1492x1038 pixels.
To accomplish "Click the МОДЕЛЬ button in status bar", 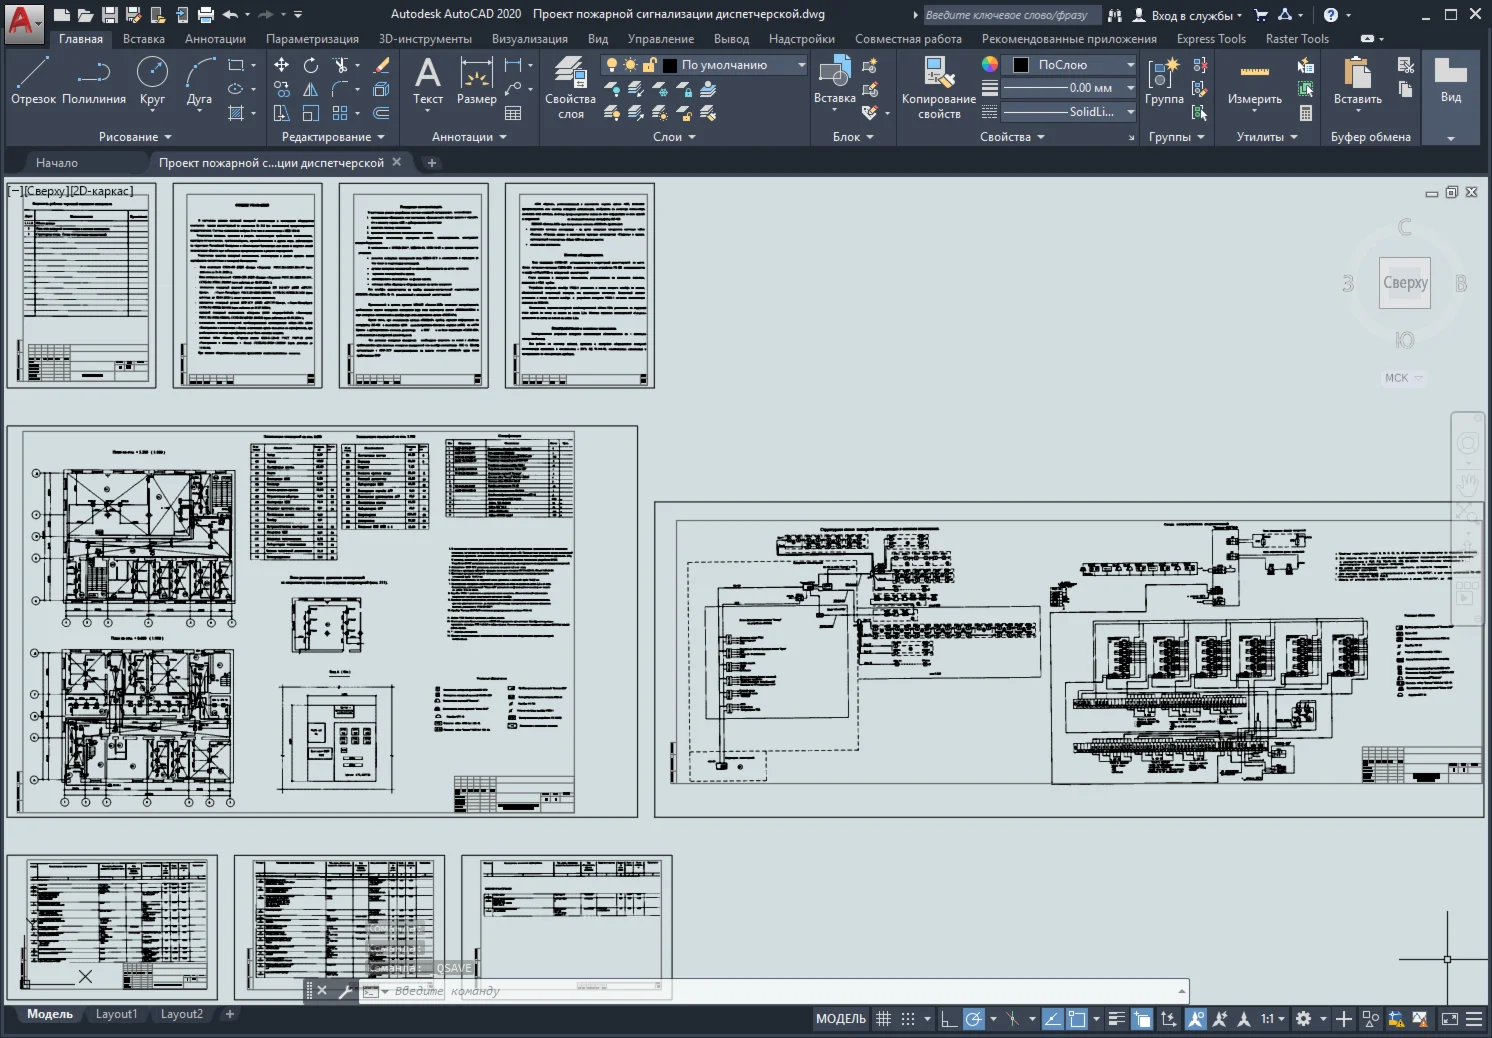I will [x=841, y=1019].
